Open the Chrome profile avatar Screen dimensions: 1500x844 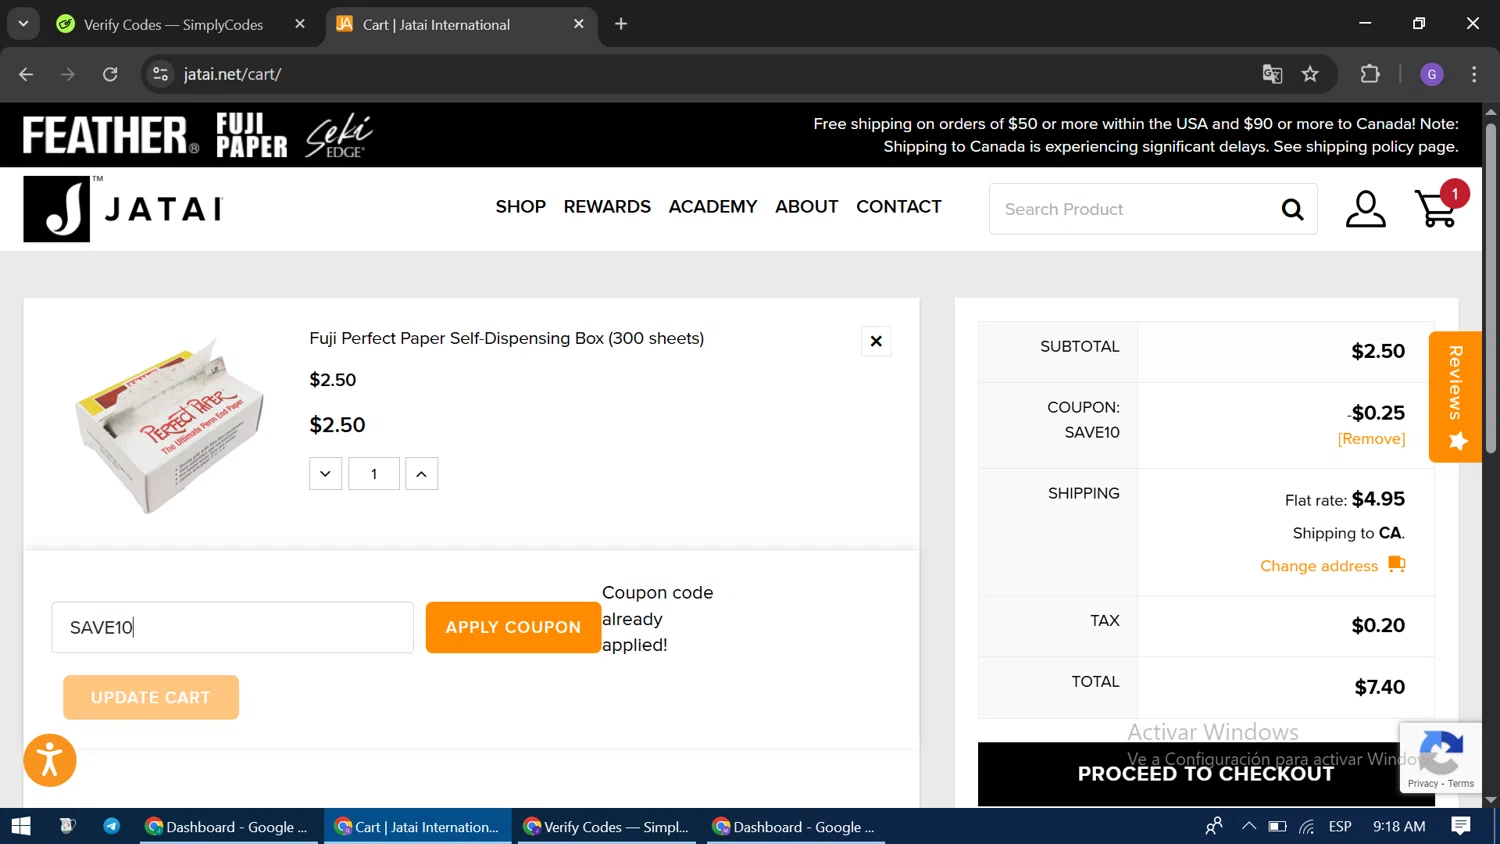point(1431,74)
